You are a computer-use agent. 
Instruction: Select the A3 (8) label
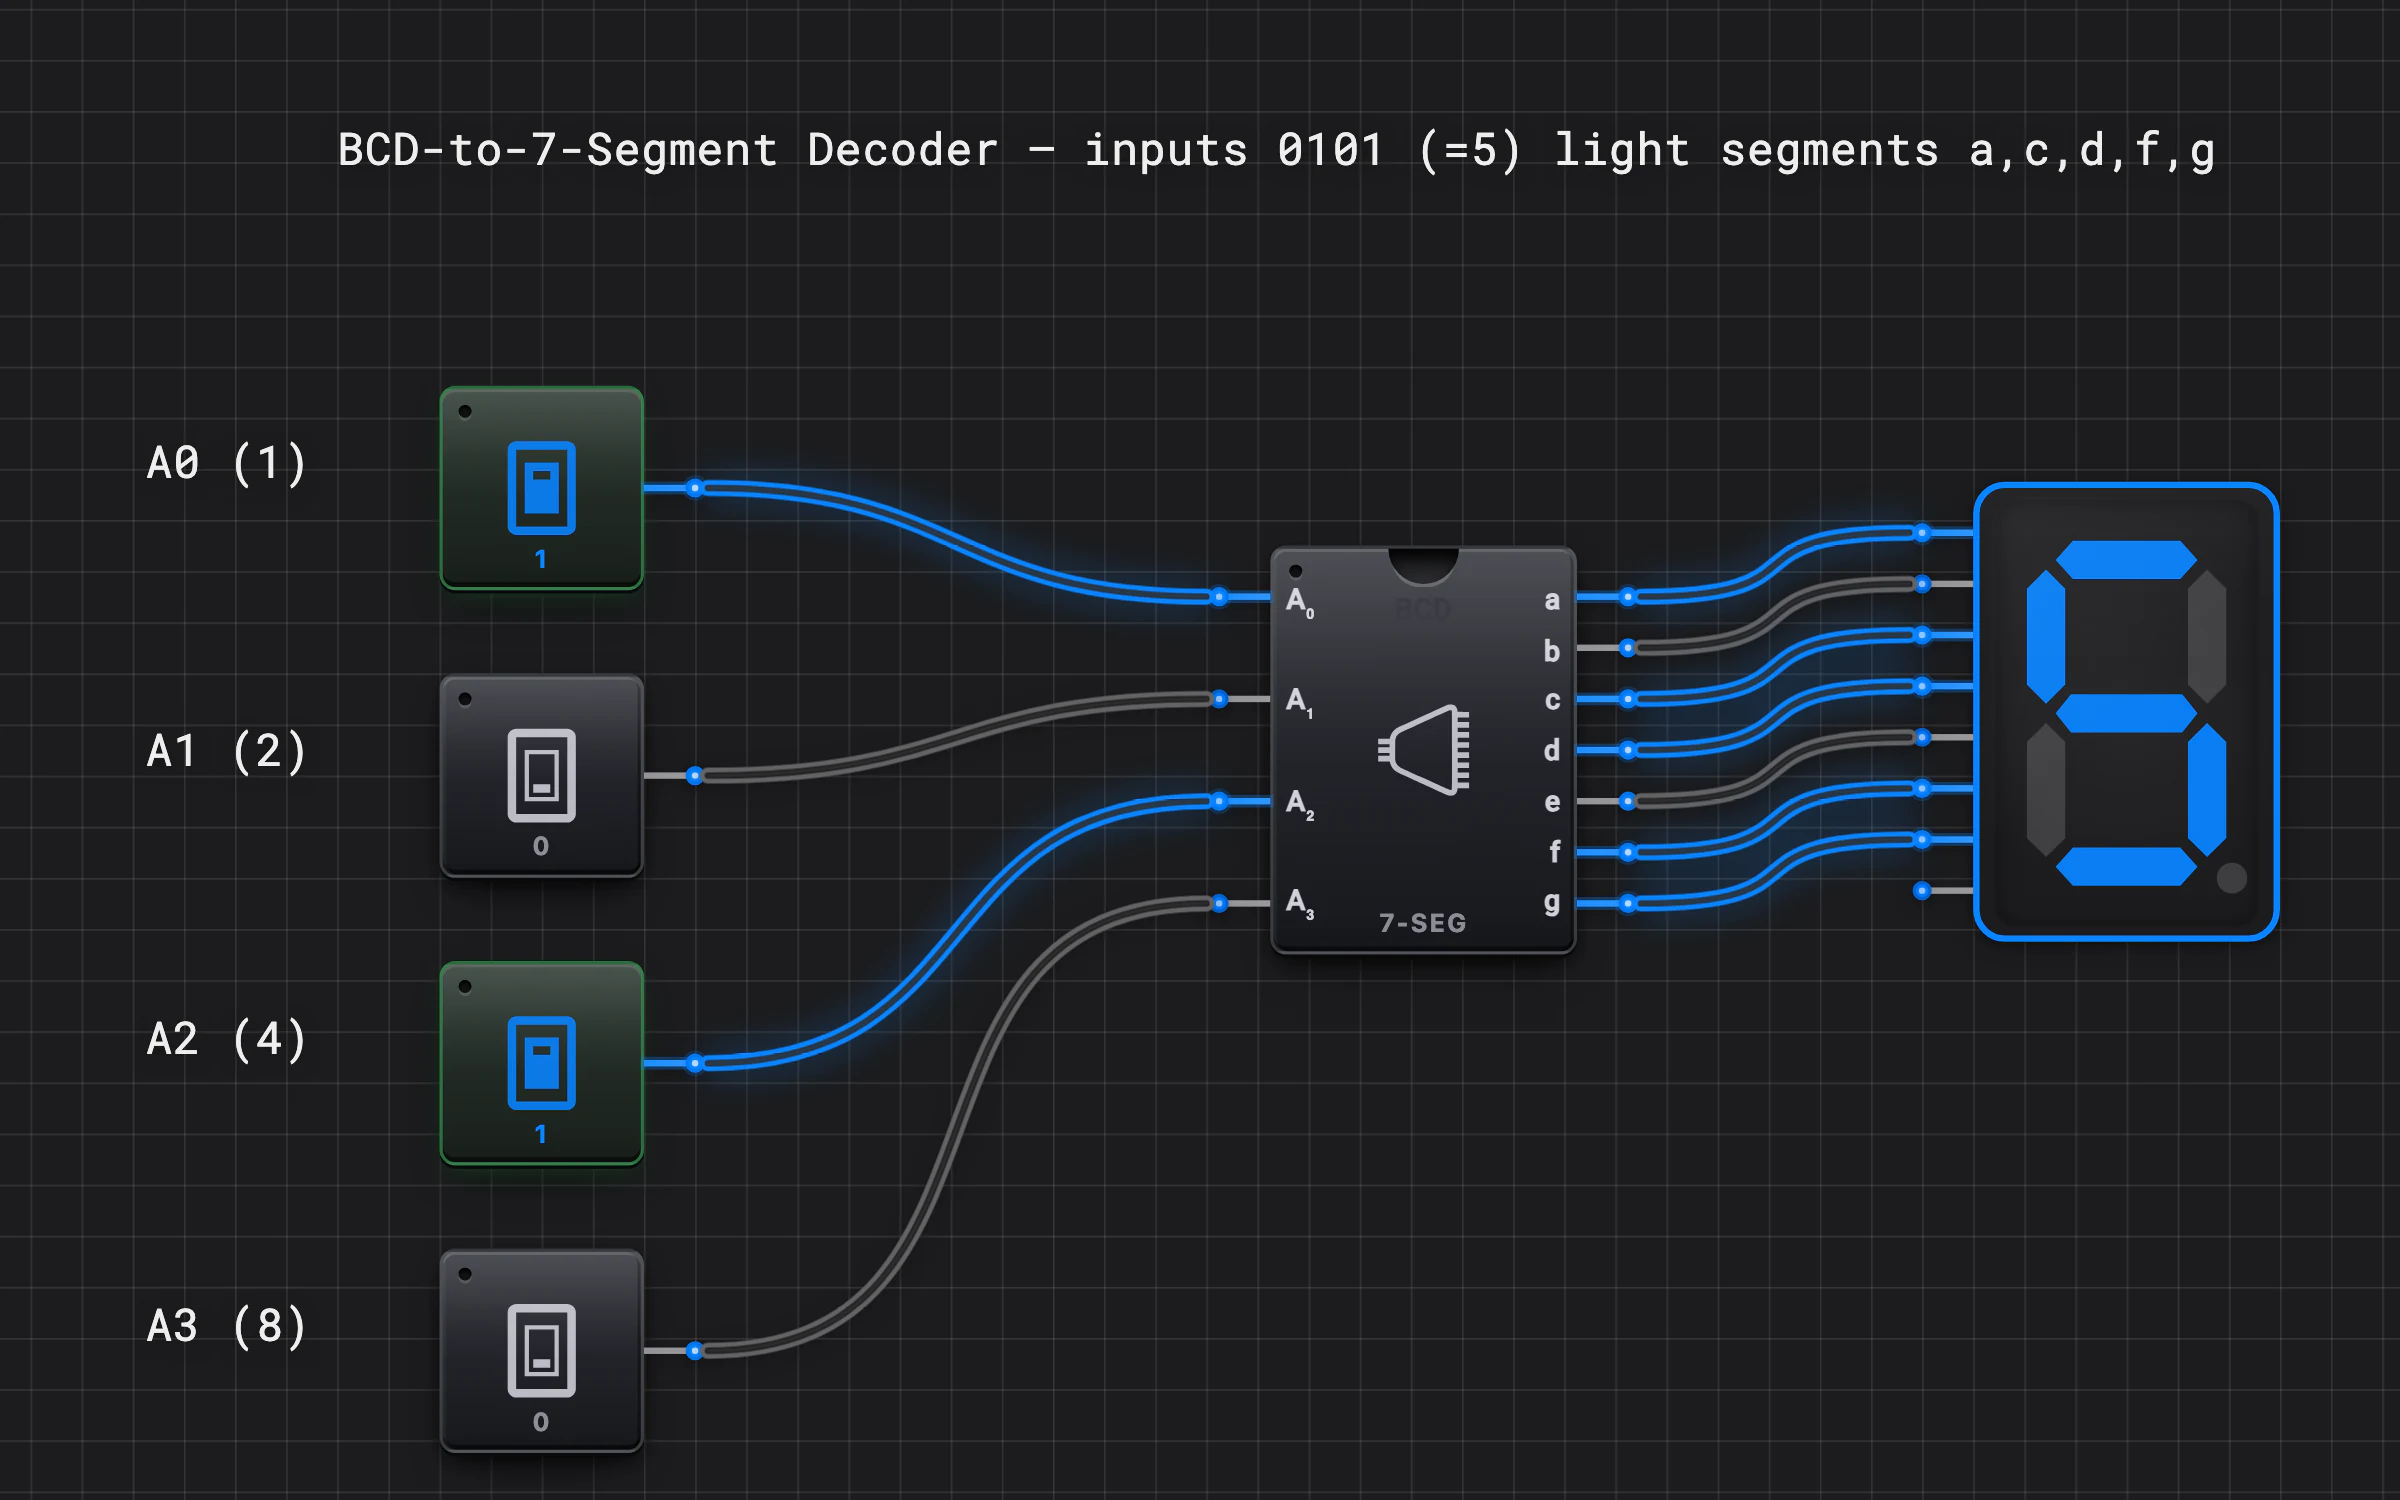click(226, 1327)
